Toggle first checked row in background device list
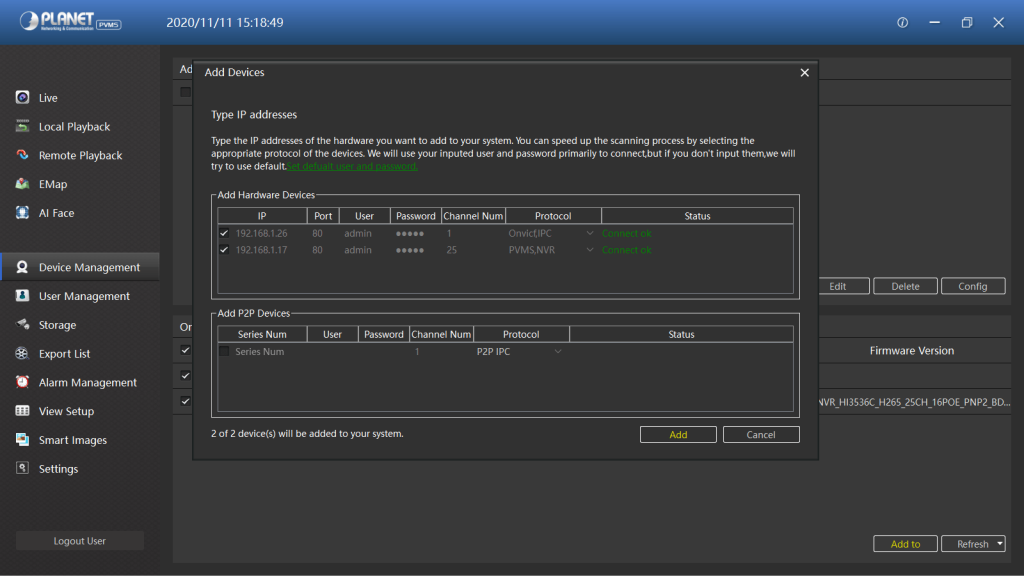 click(185, 350)
